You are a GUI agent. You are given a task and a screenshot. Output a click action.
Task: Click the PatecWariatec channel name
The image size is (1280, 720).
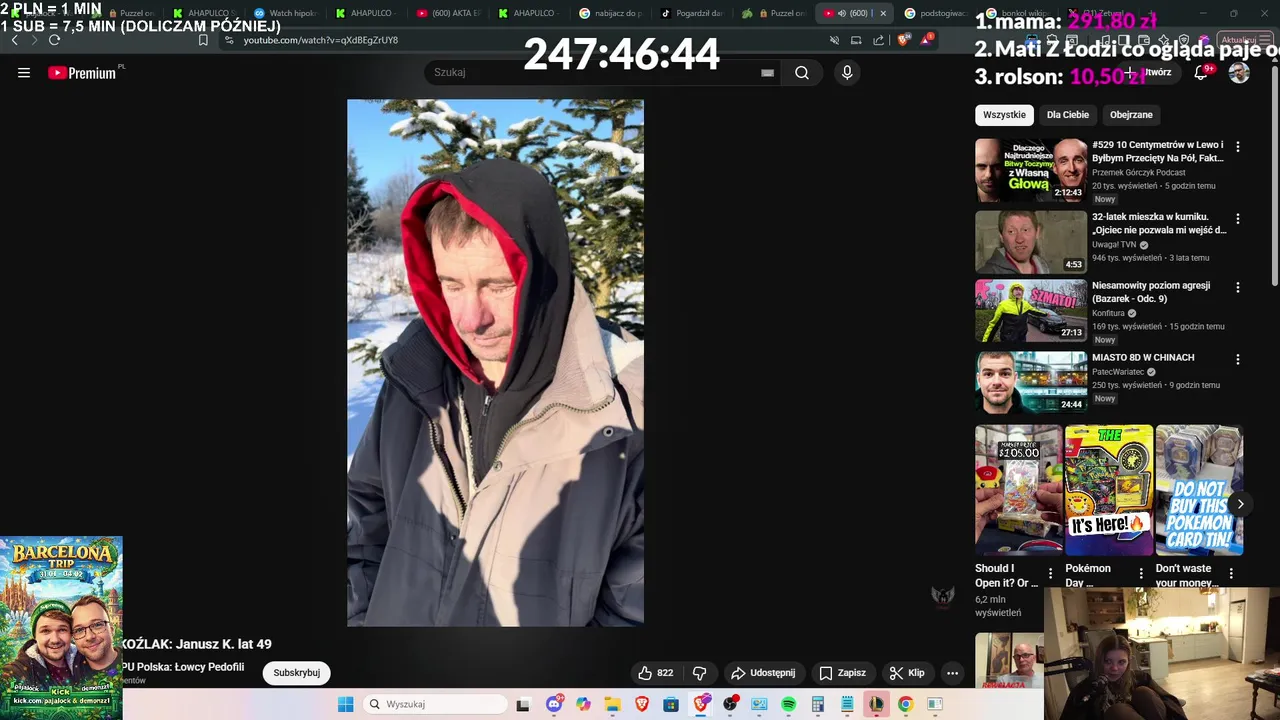pos(1118,372)
